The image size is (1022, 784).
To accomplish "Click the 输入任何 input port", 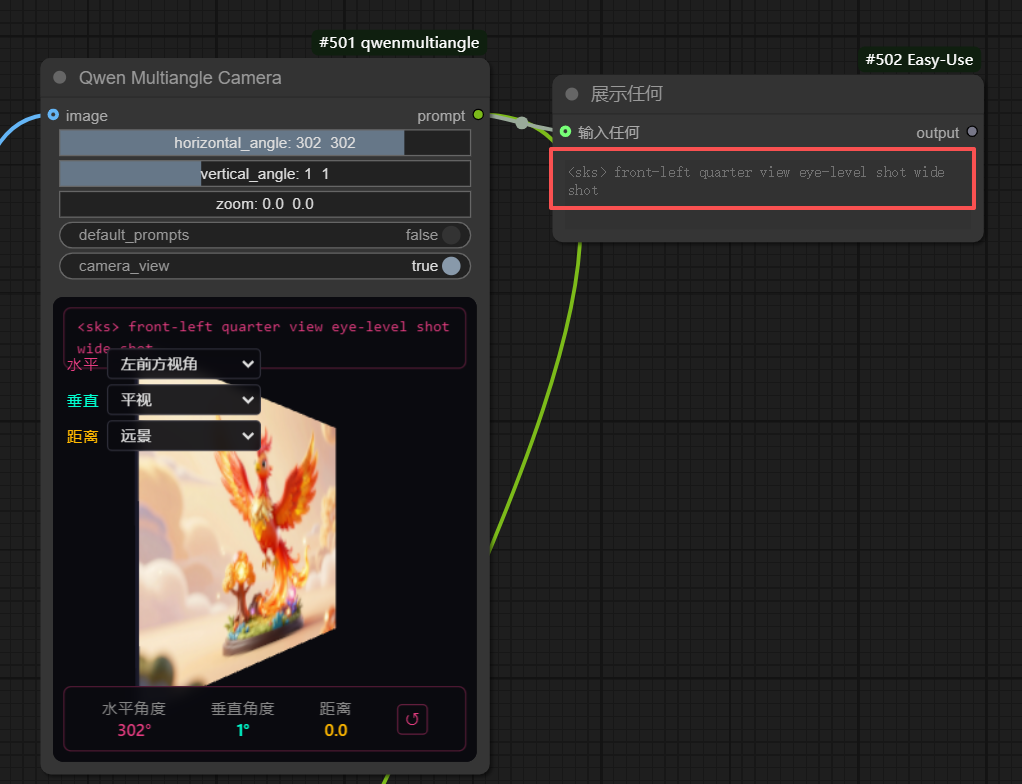I will pyautogui.click(x=566, y=132).
